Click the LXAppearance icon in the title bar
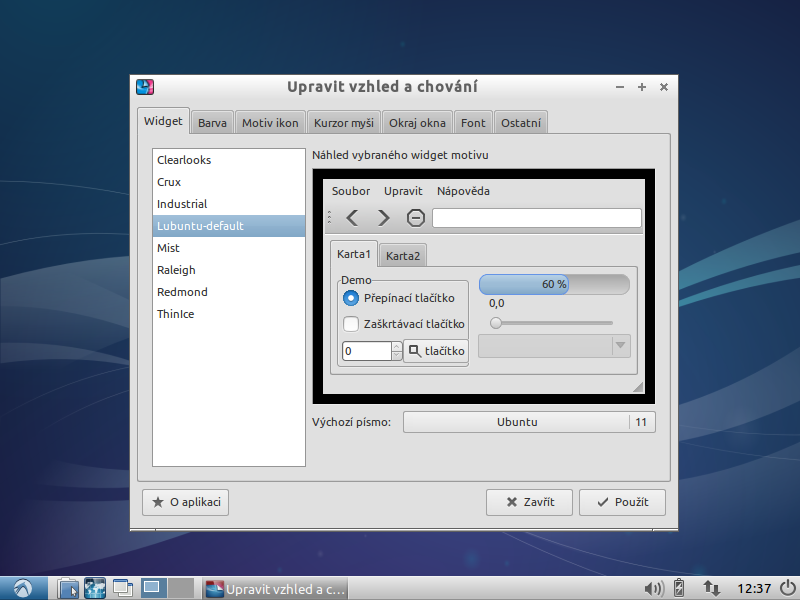The image size is (800, 600). click(x=143, y=86)
